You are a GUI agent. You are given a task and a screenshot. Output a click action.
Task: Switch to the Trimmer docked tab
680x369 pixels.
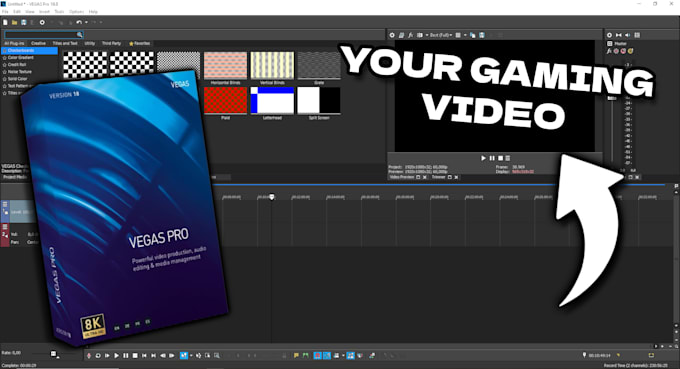438,177
